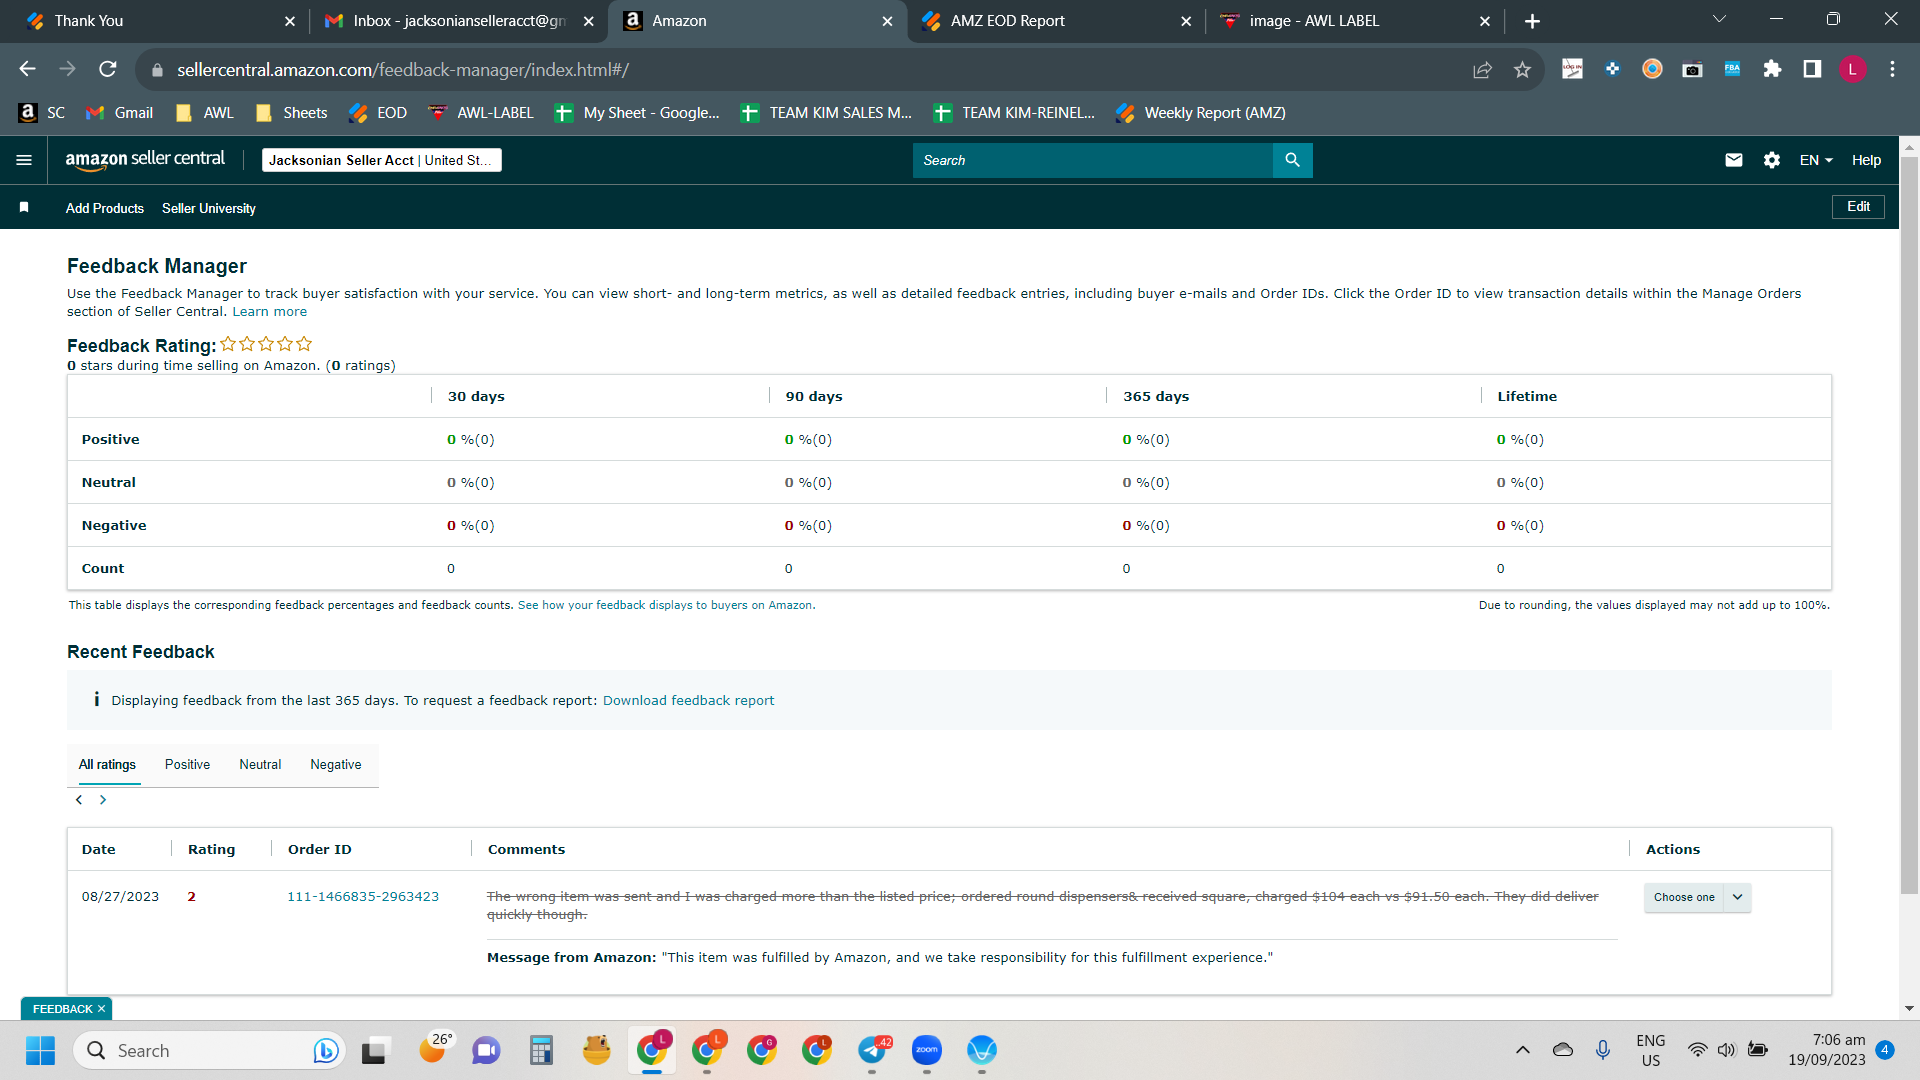Click the amazon seller central logo

(x=145, y=159)
